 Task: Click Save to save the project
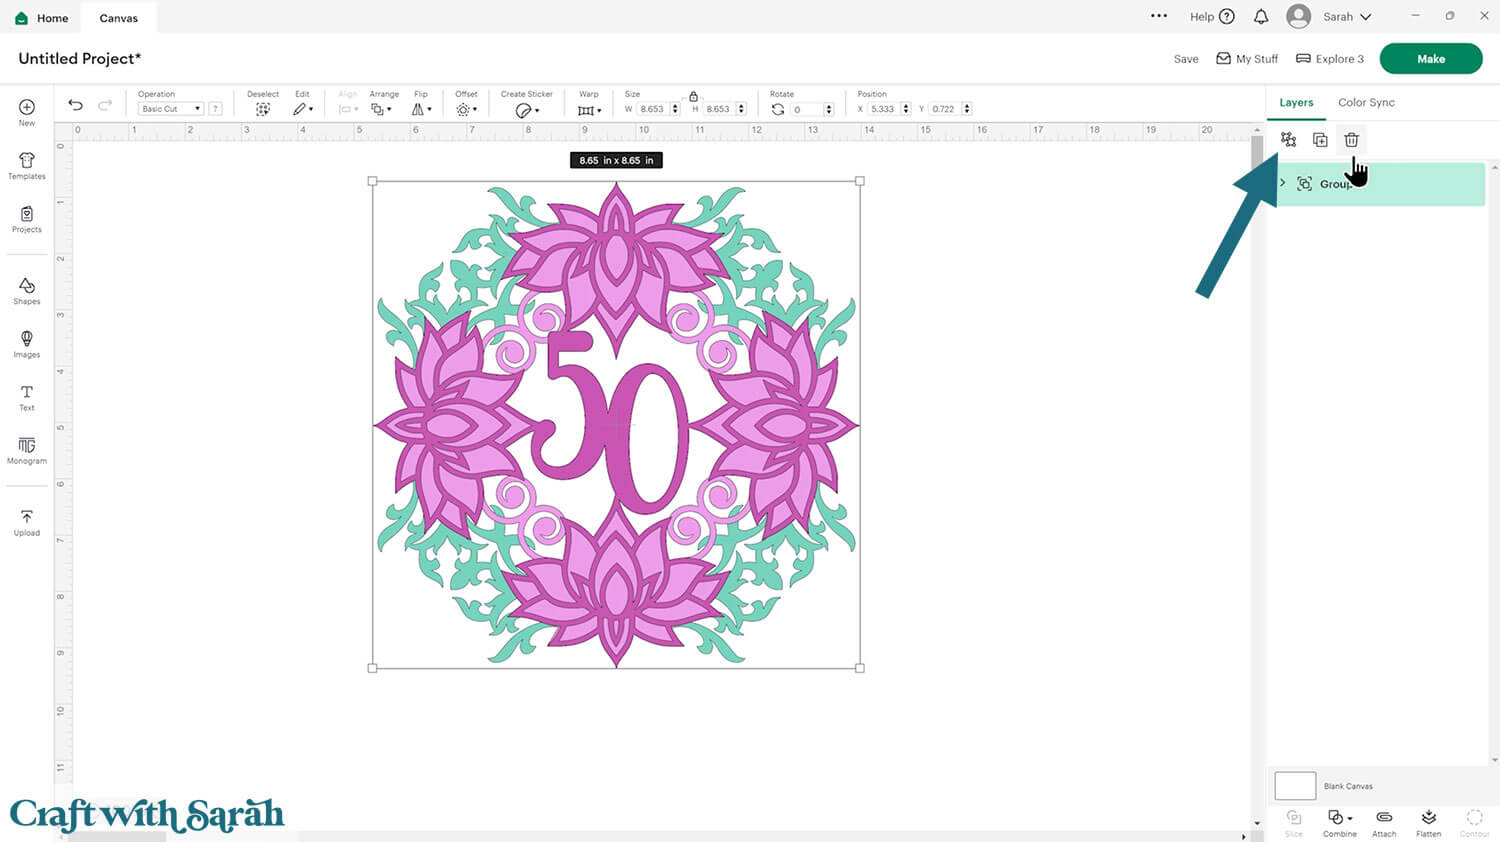click(x=1185, y=59)
